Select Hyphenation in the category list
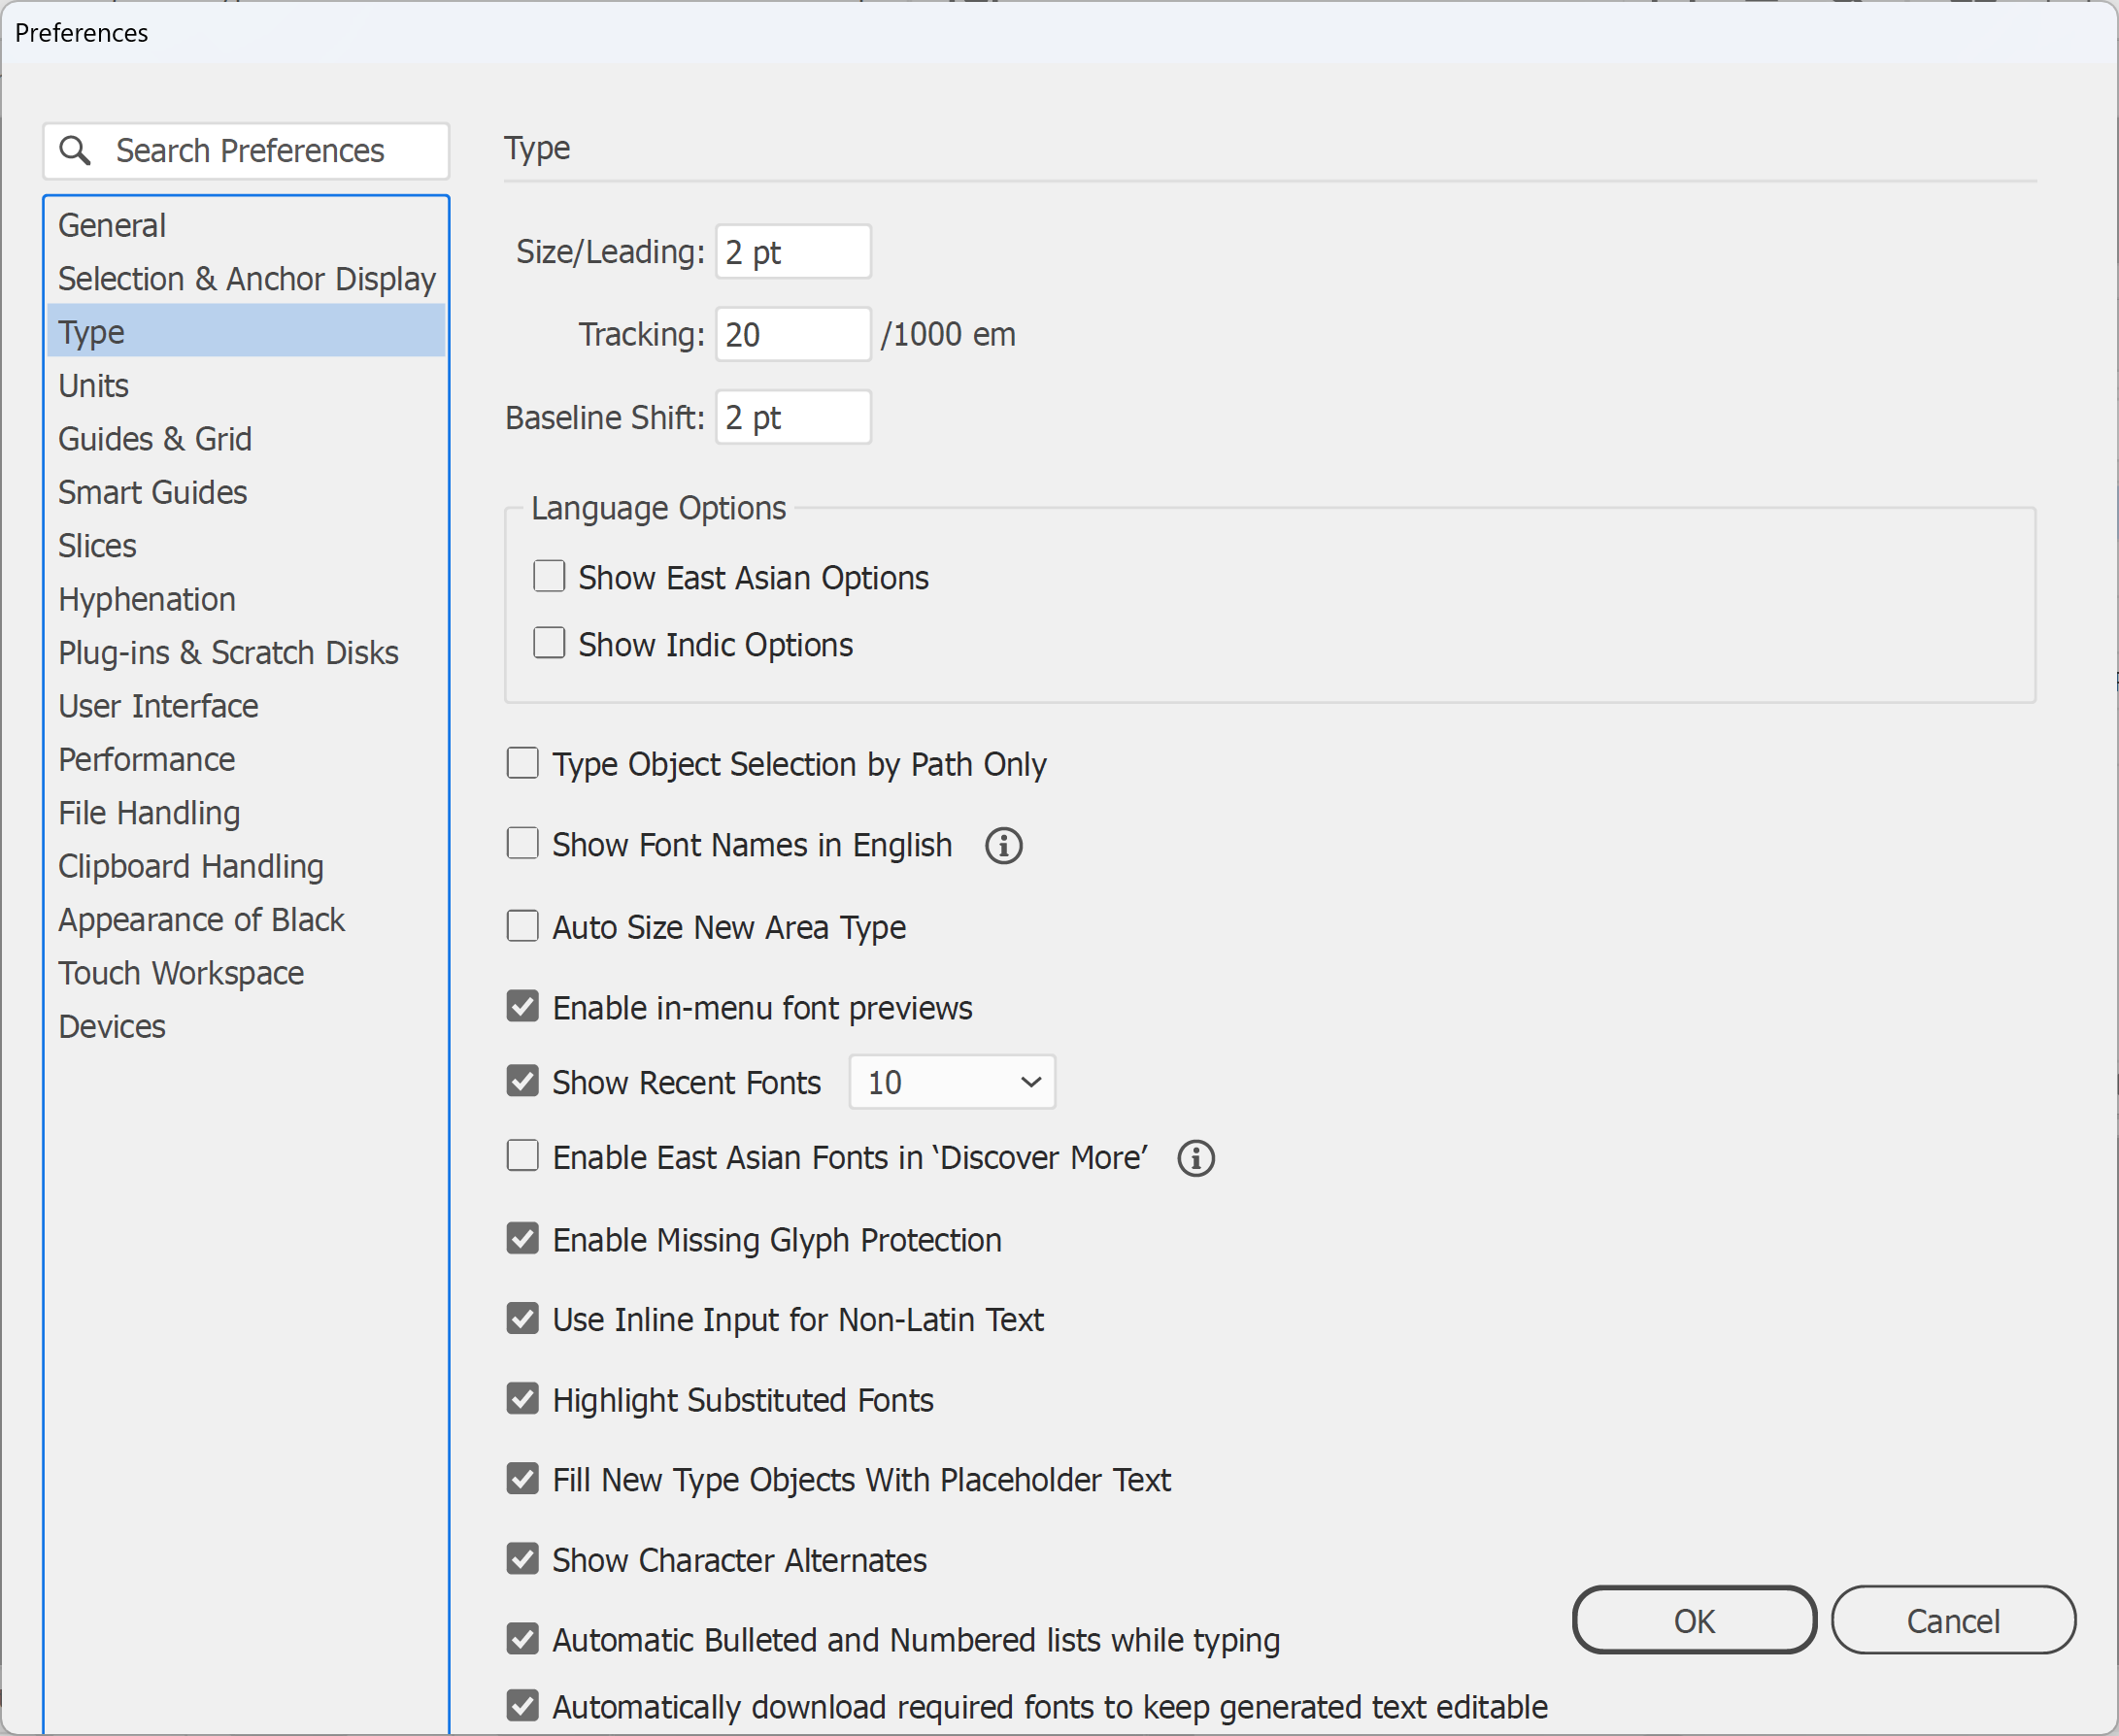2119x1736 pixels. pyautogui.click(x=246, y=599)
